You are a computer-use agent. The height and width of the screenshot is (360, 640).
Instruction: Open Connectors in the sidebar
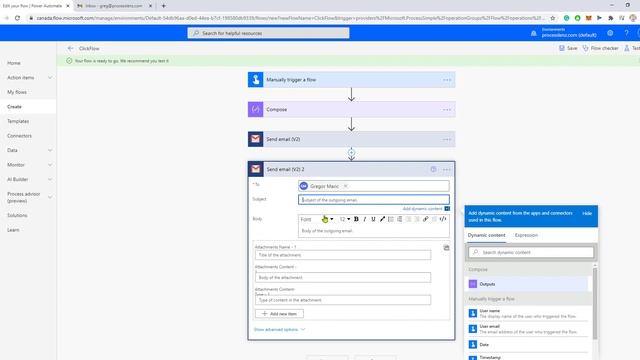tap(19, 136)
